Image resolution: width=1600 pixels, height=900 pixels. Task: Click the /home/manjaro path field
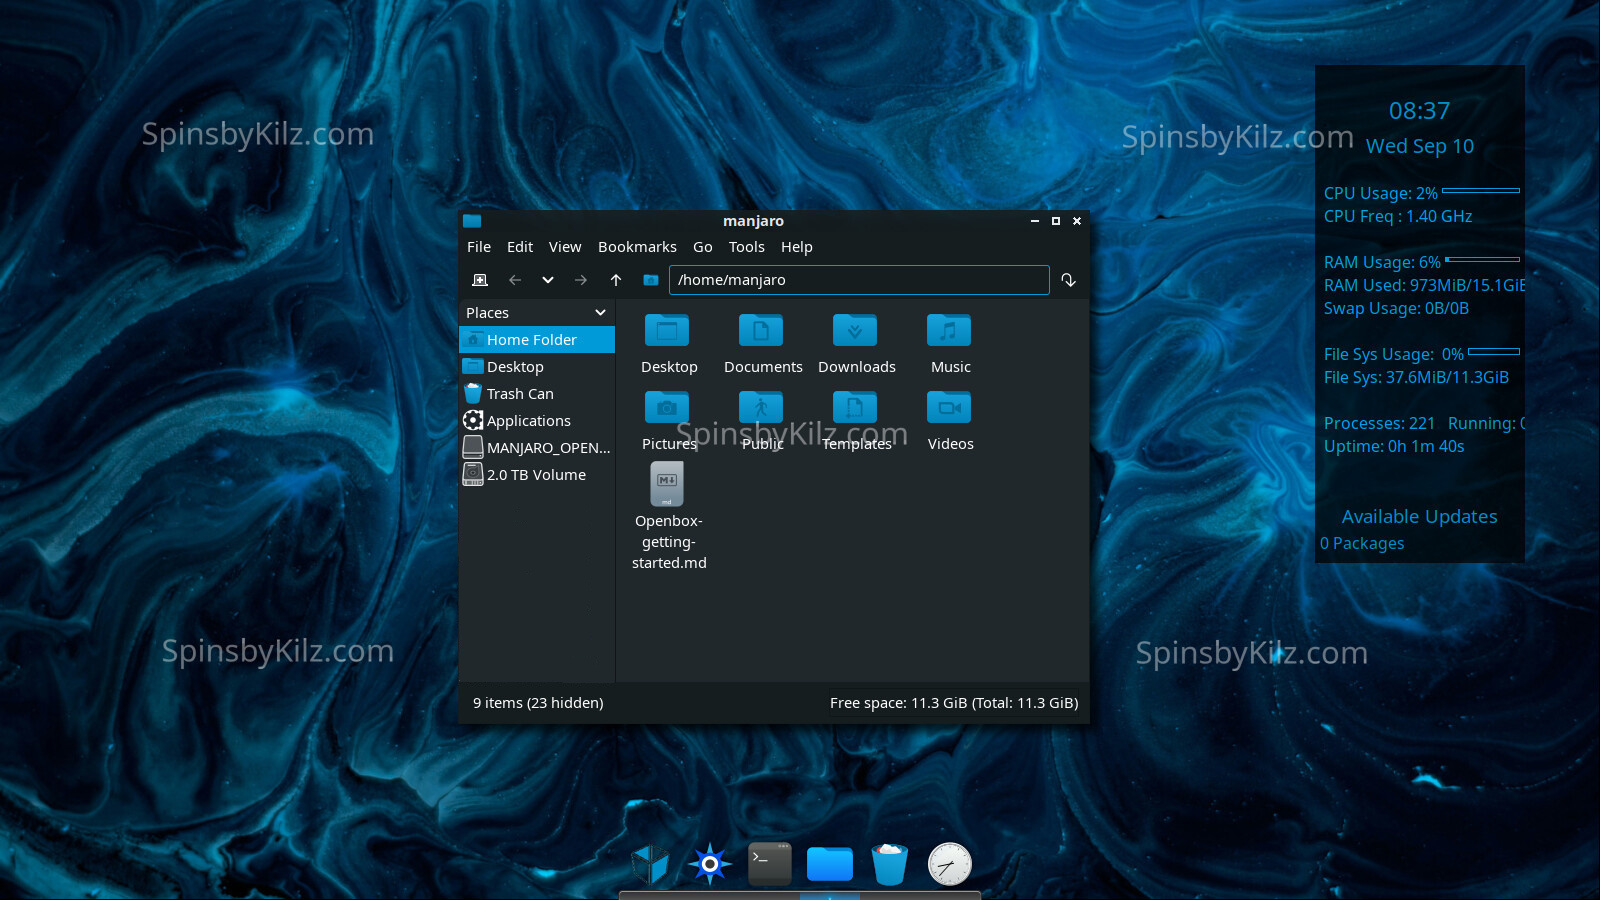pyautogui.click(x=858, y=280)
